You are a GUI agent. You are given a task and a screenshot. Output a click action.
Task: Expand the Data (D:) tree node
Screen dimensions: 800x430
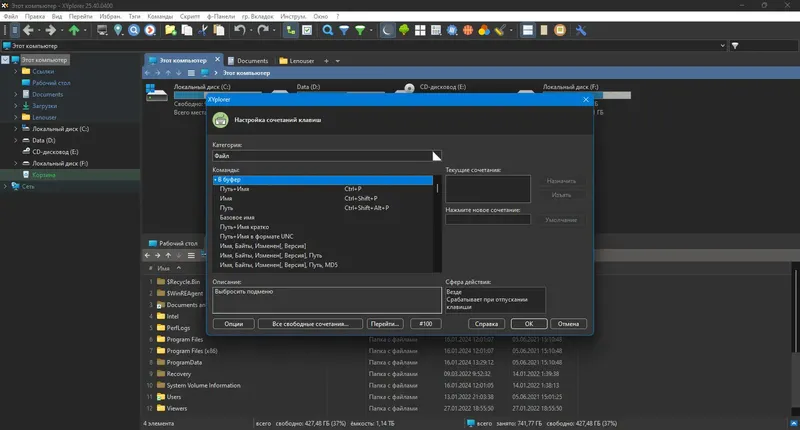[x=15, y=140]
